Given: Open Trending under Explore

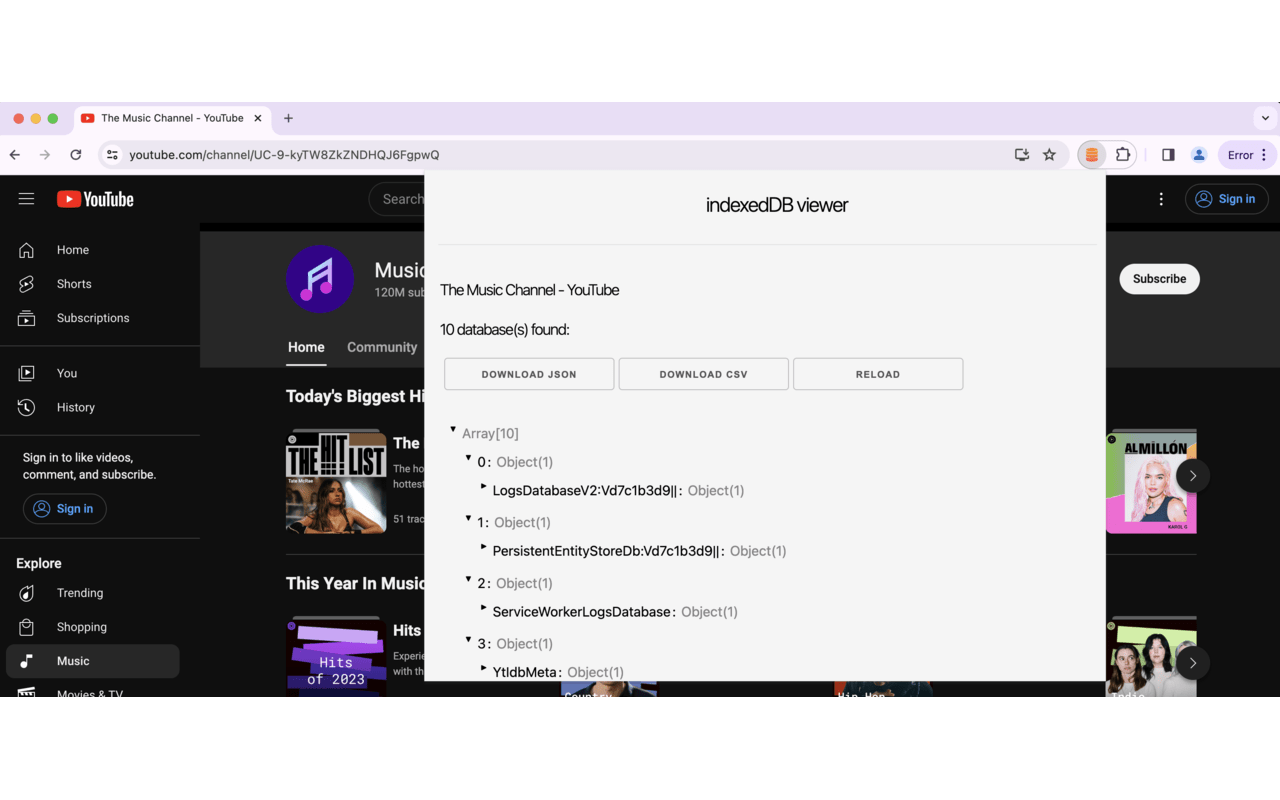Looking at the screenshot, I should click(92, 593).
